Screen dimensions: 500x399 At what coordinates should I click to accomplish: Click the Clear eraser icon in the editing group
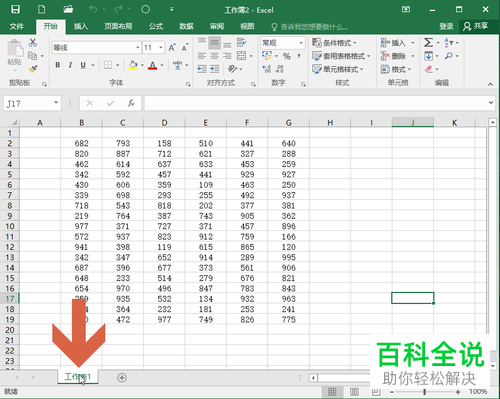tap(429, 69)
